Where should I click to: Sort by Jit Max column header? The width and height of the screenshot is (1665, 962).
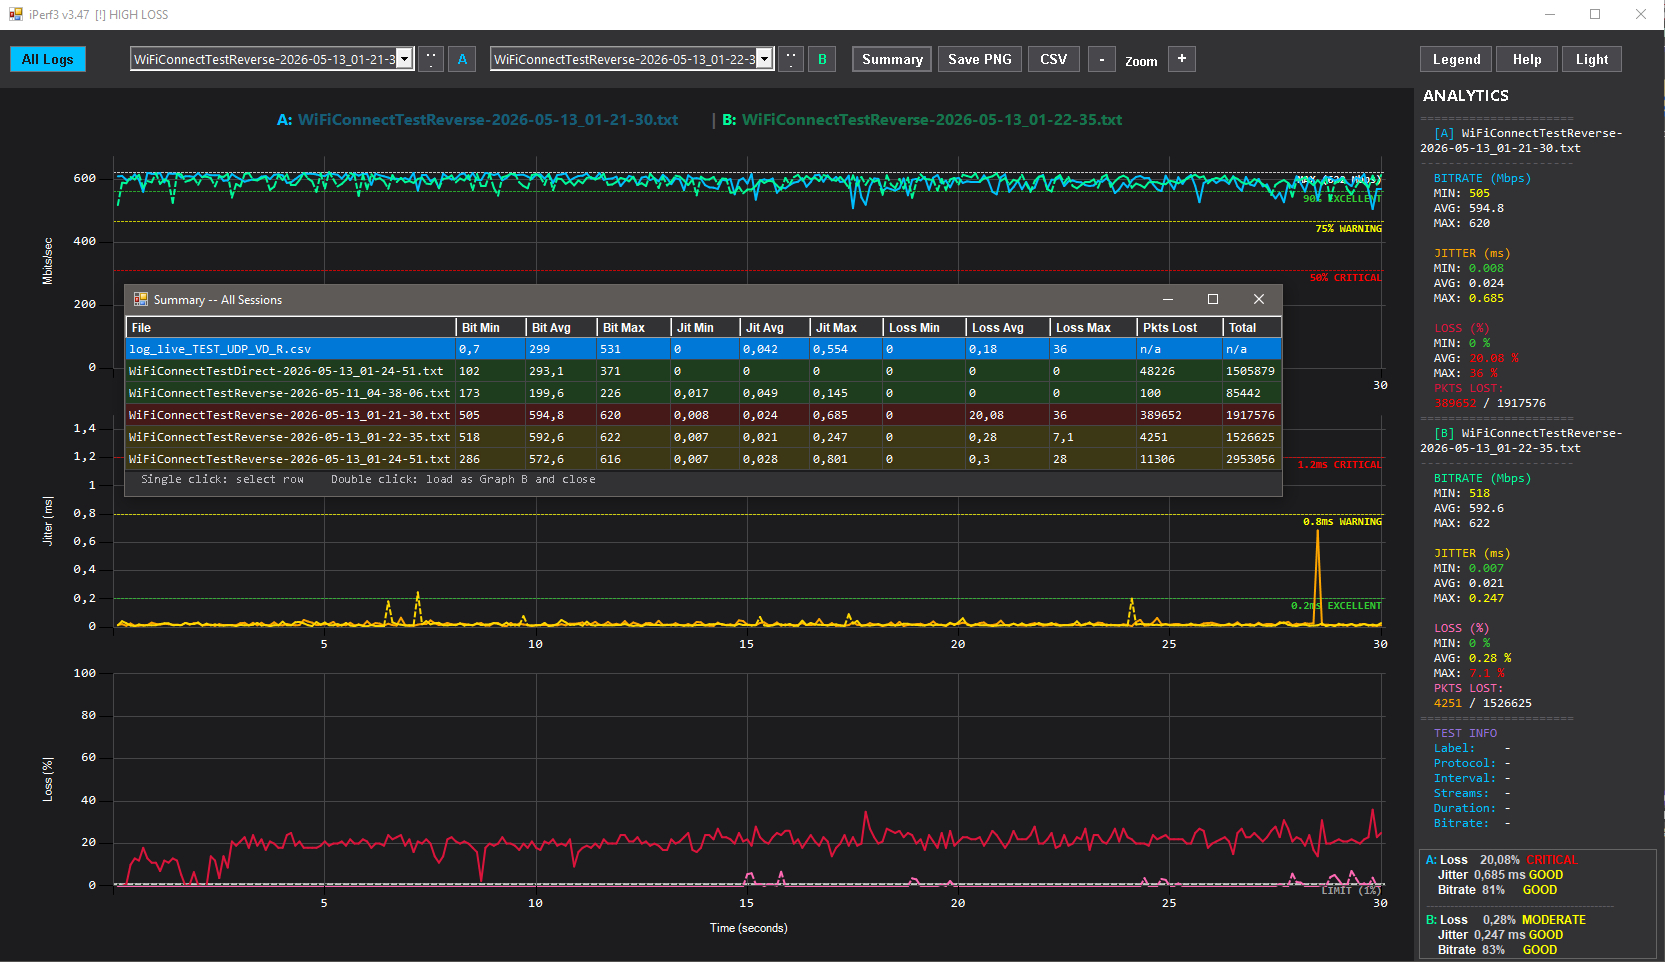tap(847, 328)
